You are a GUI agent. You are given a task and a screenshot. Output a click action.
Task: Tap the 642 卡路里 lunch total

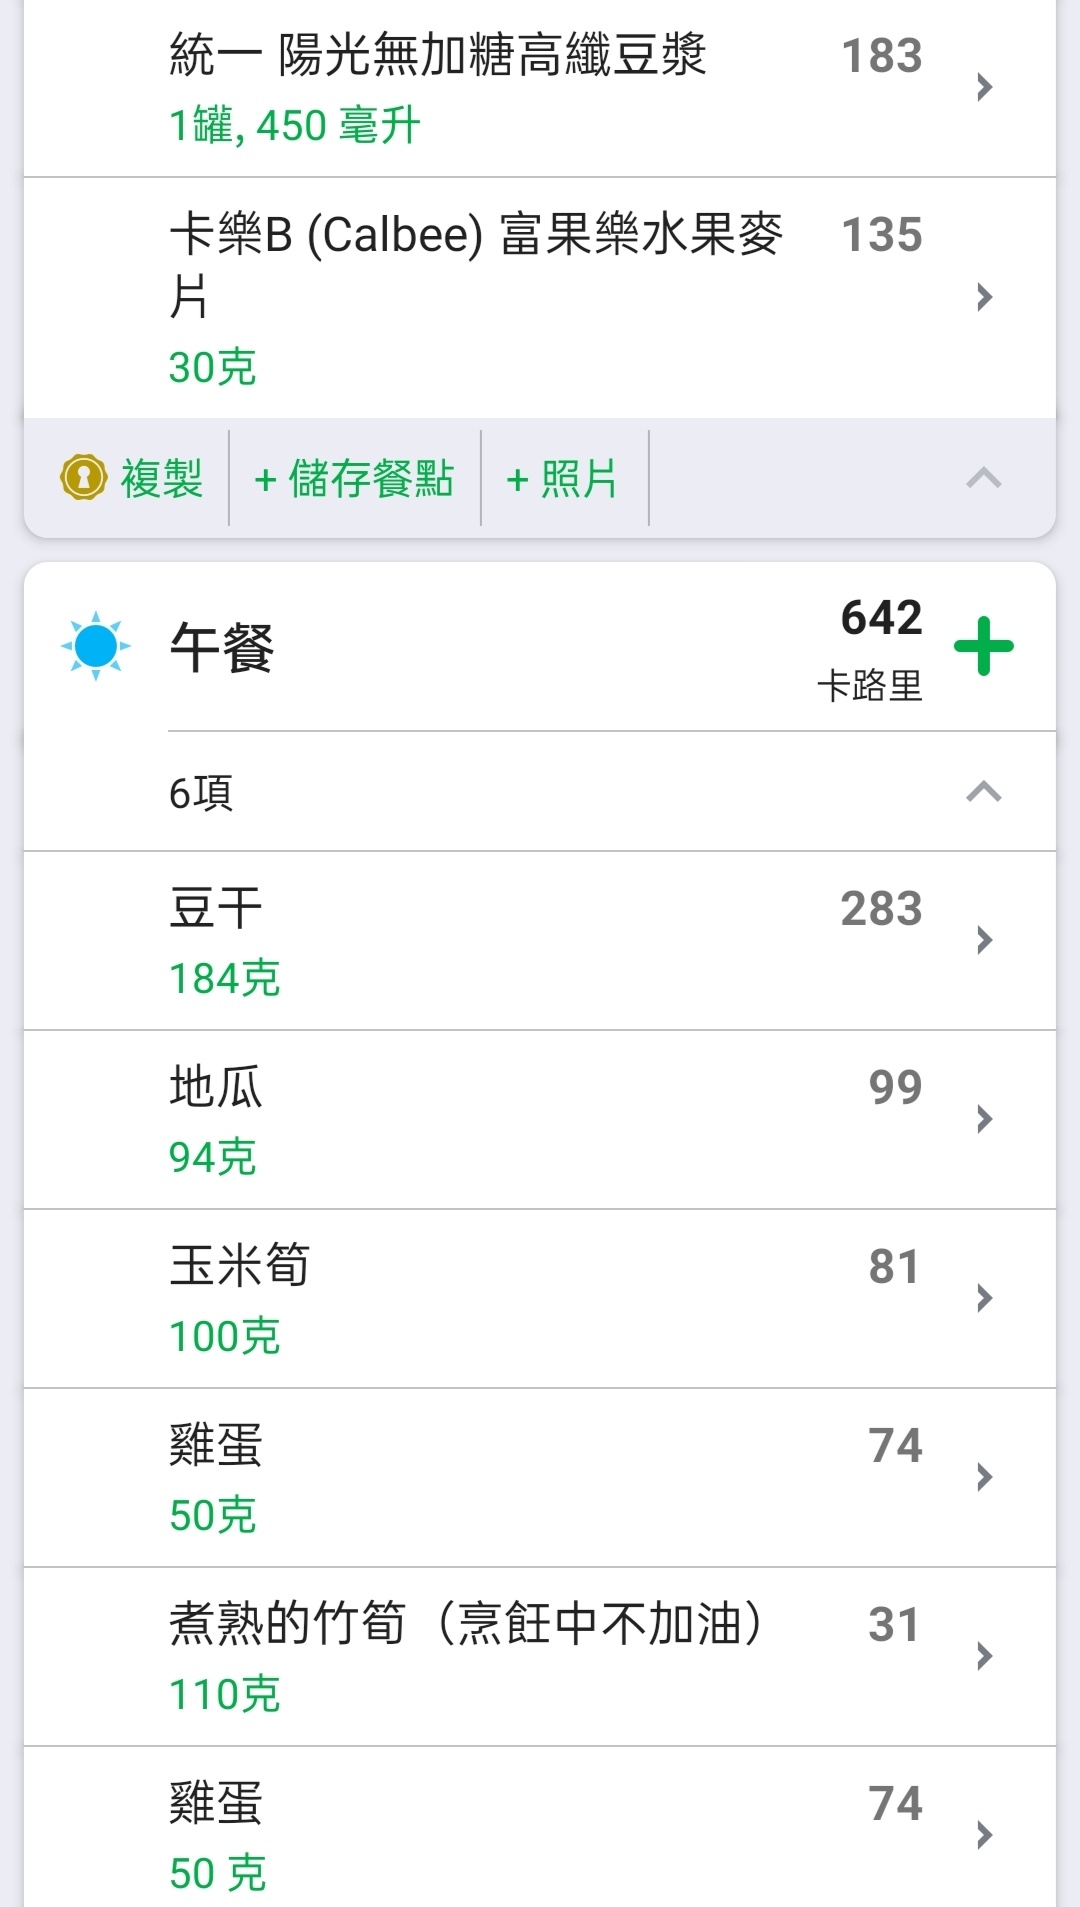pos(870,648)
